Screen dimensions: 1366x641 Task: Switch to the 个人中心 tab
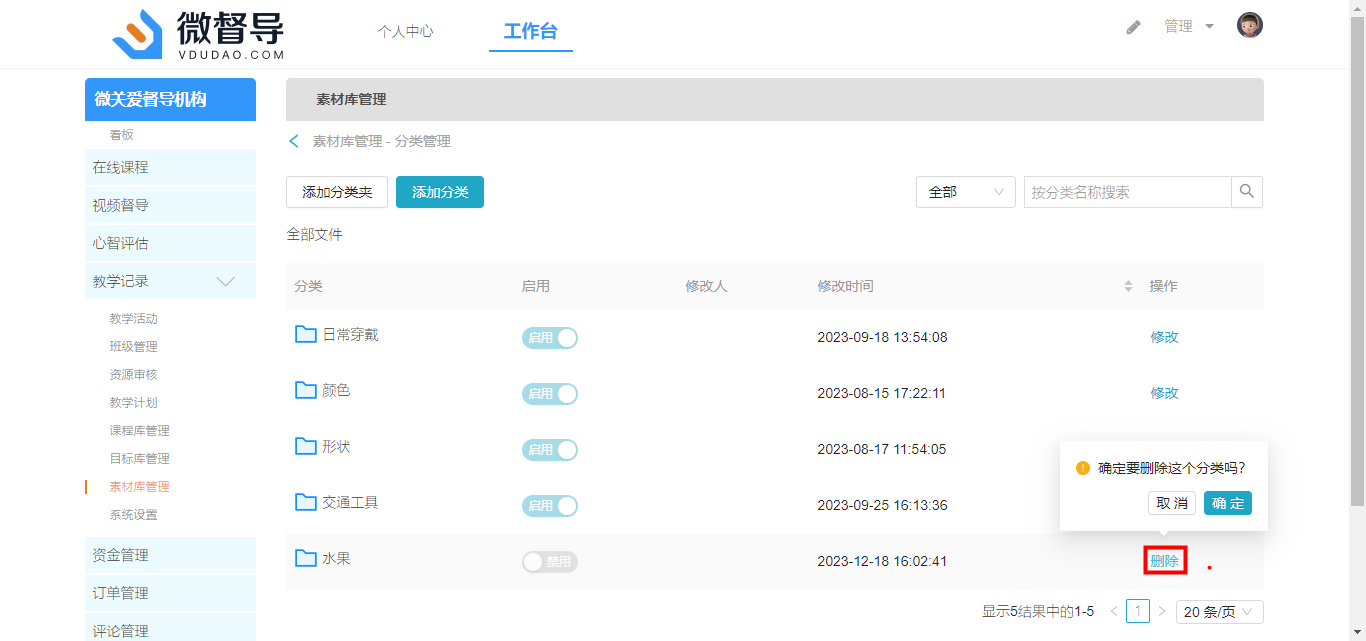405,31
